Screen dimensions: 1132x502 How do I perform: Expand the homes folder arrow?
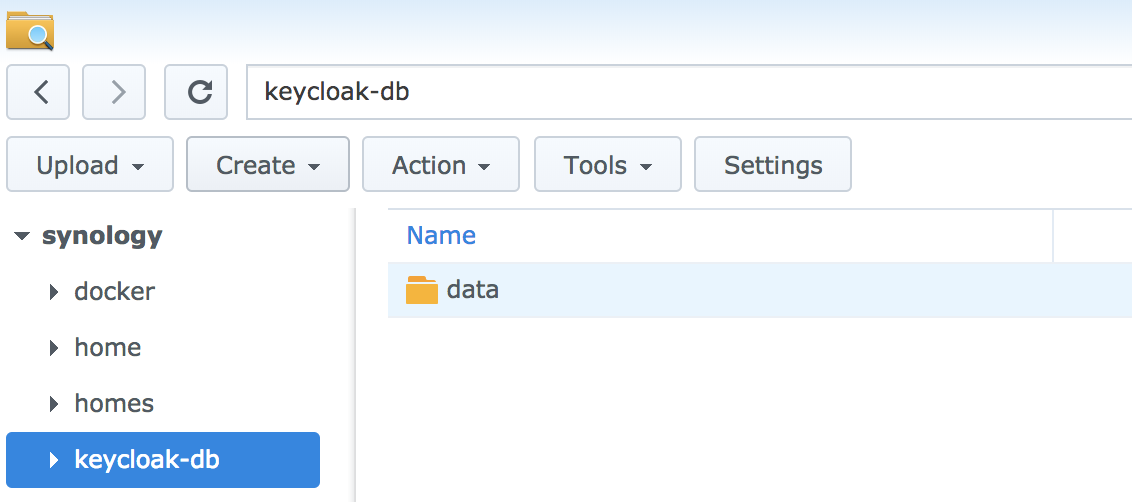coord(53,403)
